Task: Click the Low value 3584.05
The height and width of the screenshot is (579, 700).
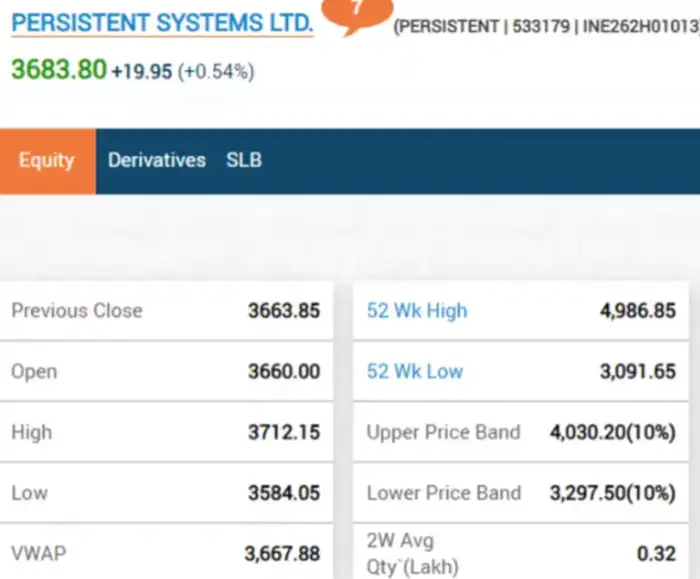Action: click(x=284, y=493)
